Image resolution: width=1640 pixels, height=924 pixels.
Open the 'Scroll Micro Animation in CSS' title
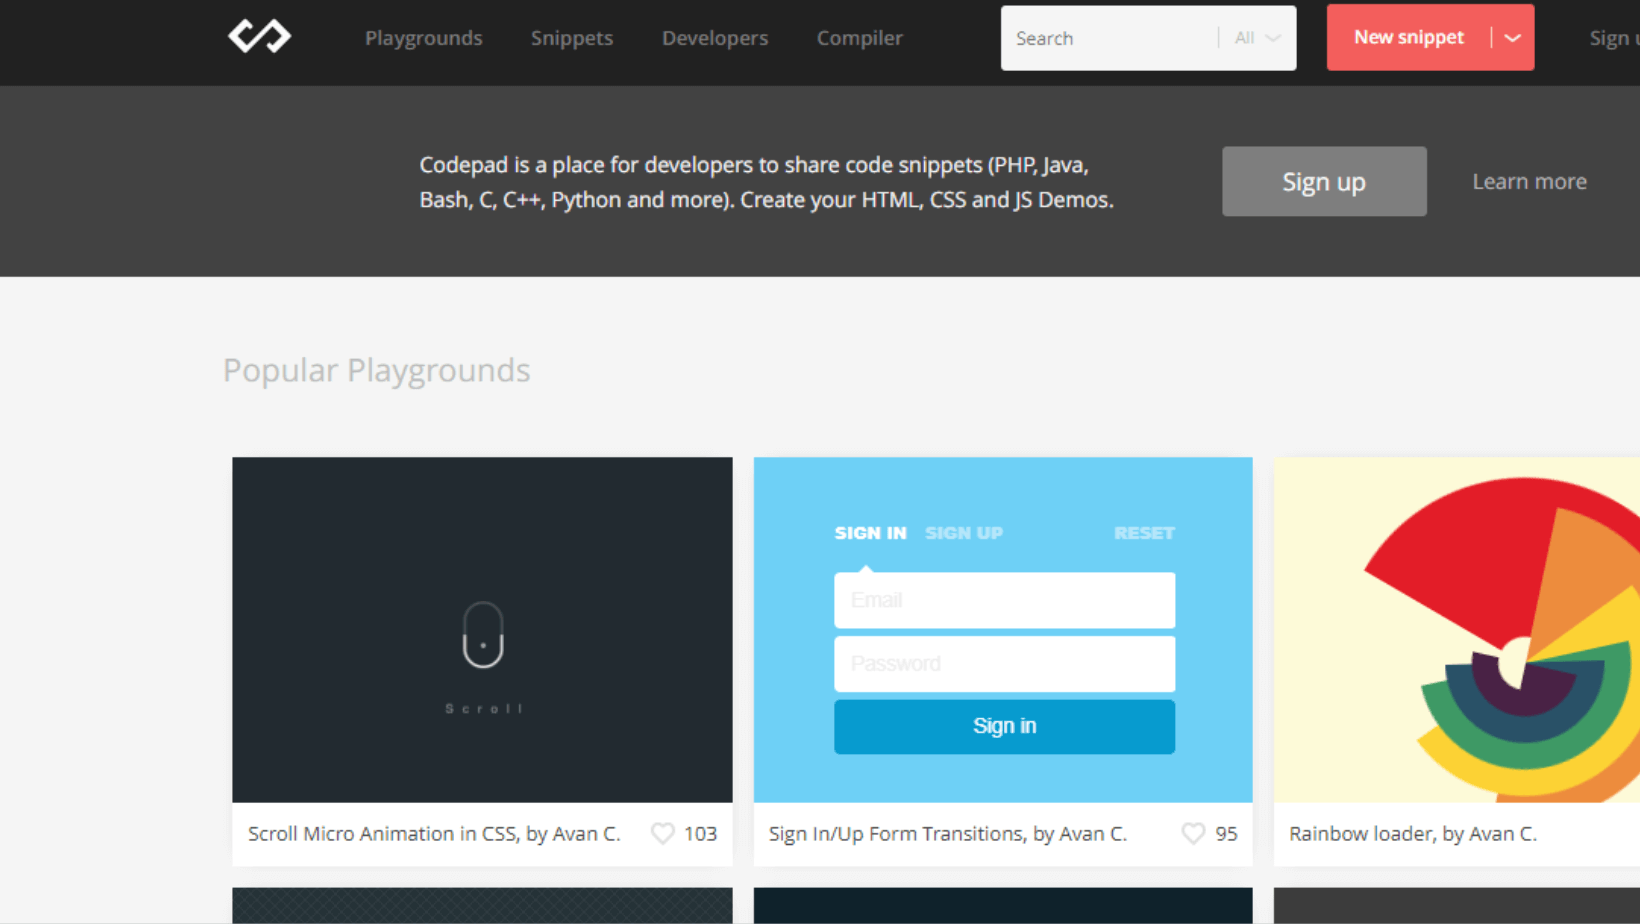[x=434, y=833]
